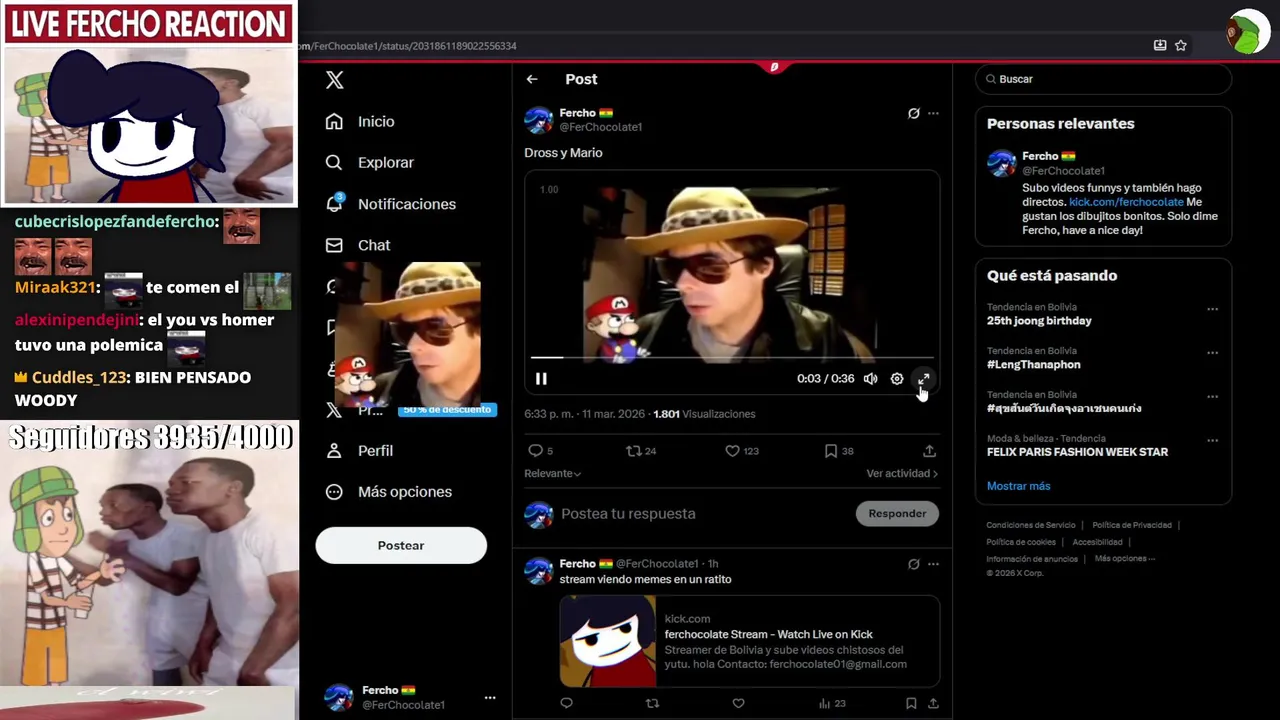Open kick.com stream link card
This screenshot has height=720, width=1280.
click(x=749, y=641)
